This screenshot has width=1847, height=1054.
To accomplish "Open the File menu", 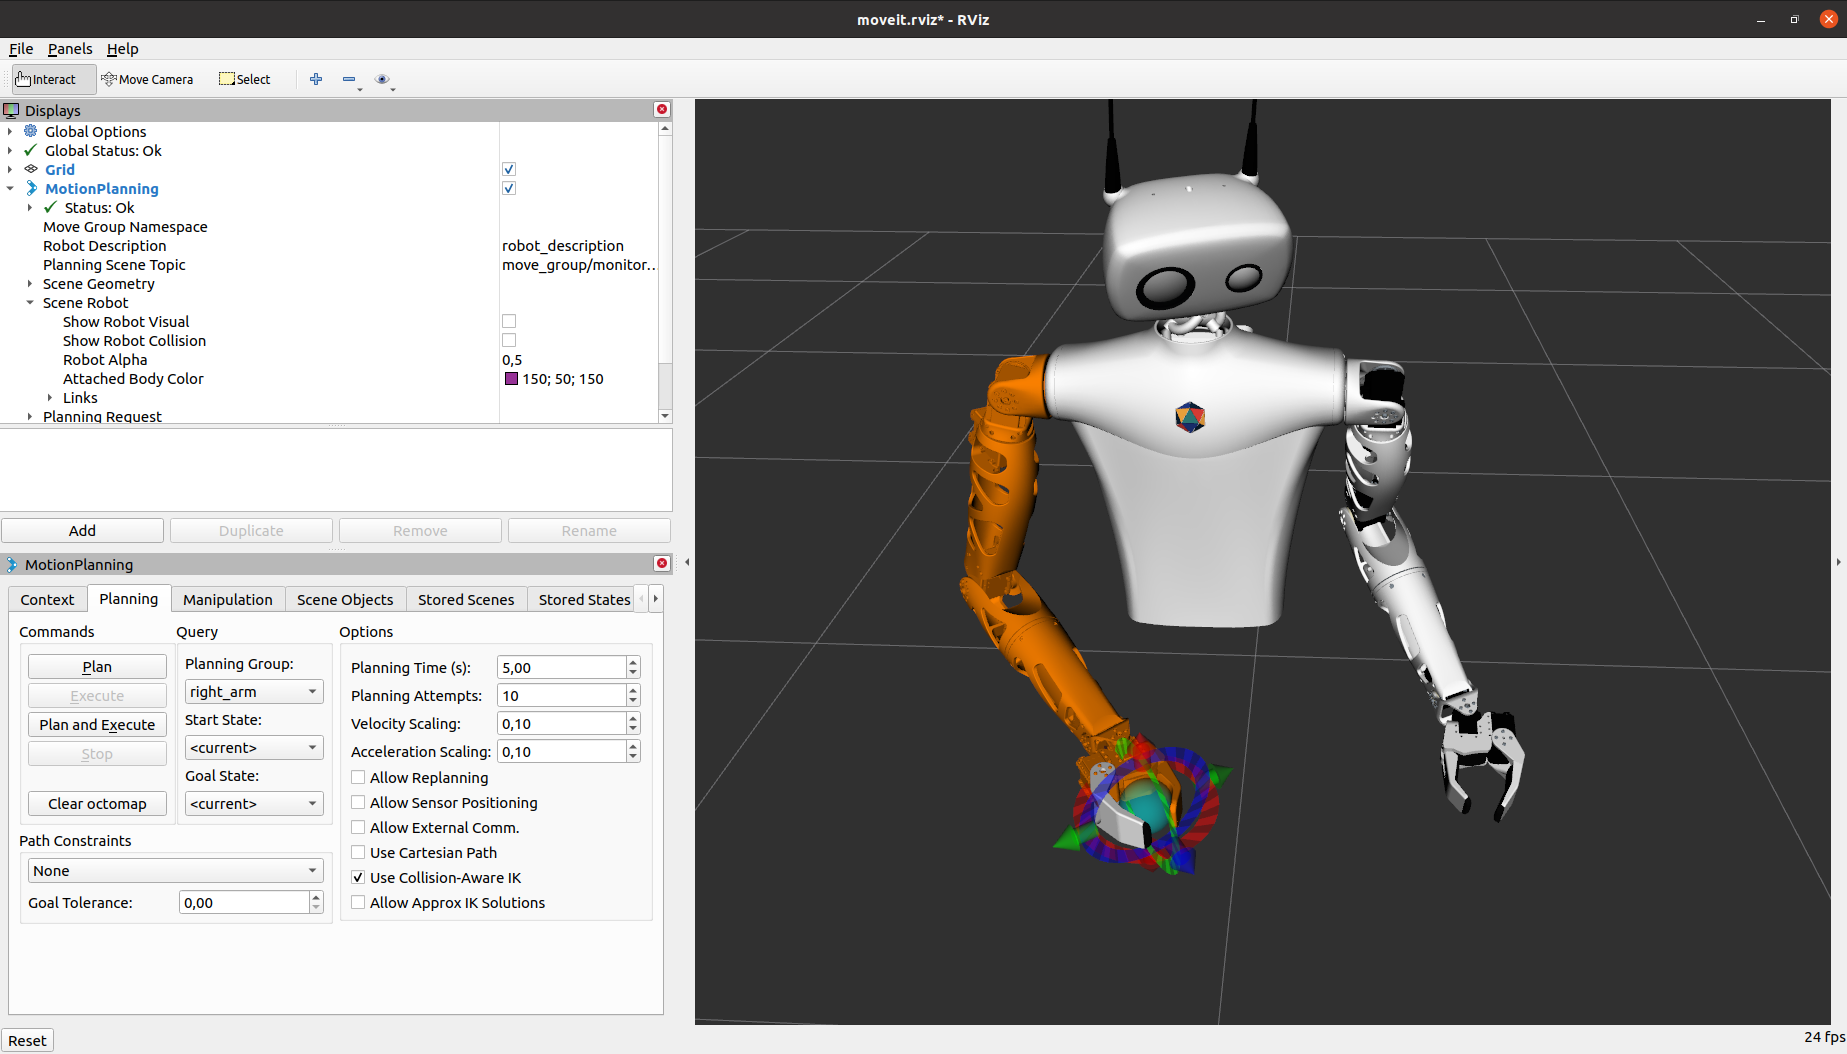I will tap(21, 49).
